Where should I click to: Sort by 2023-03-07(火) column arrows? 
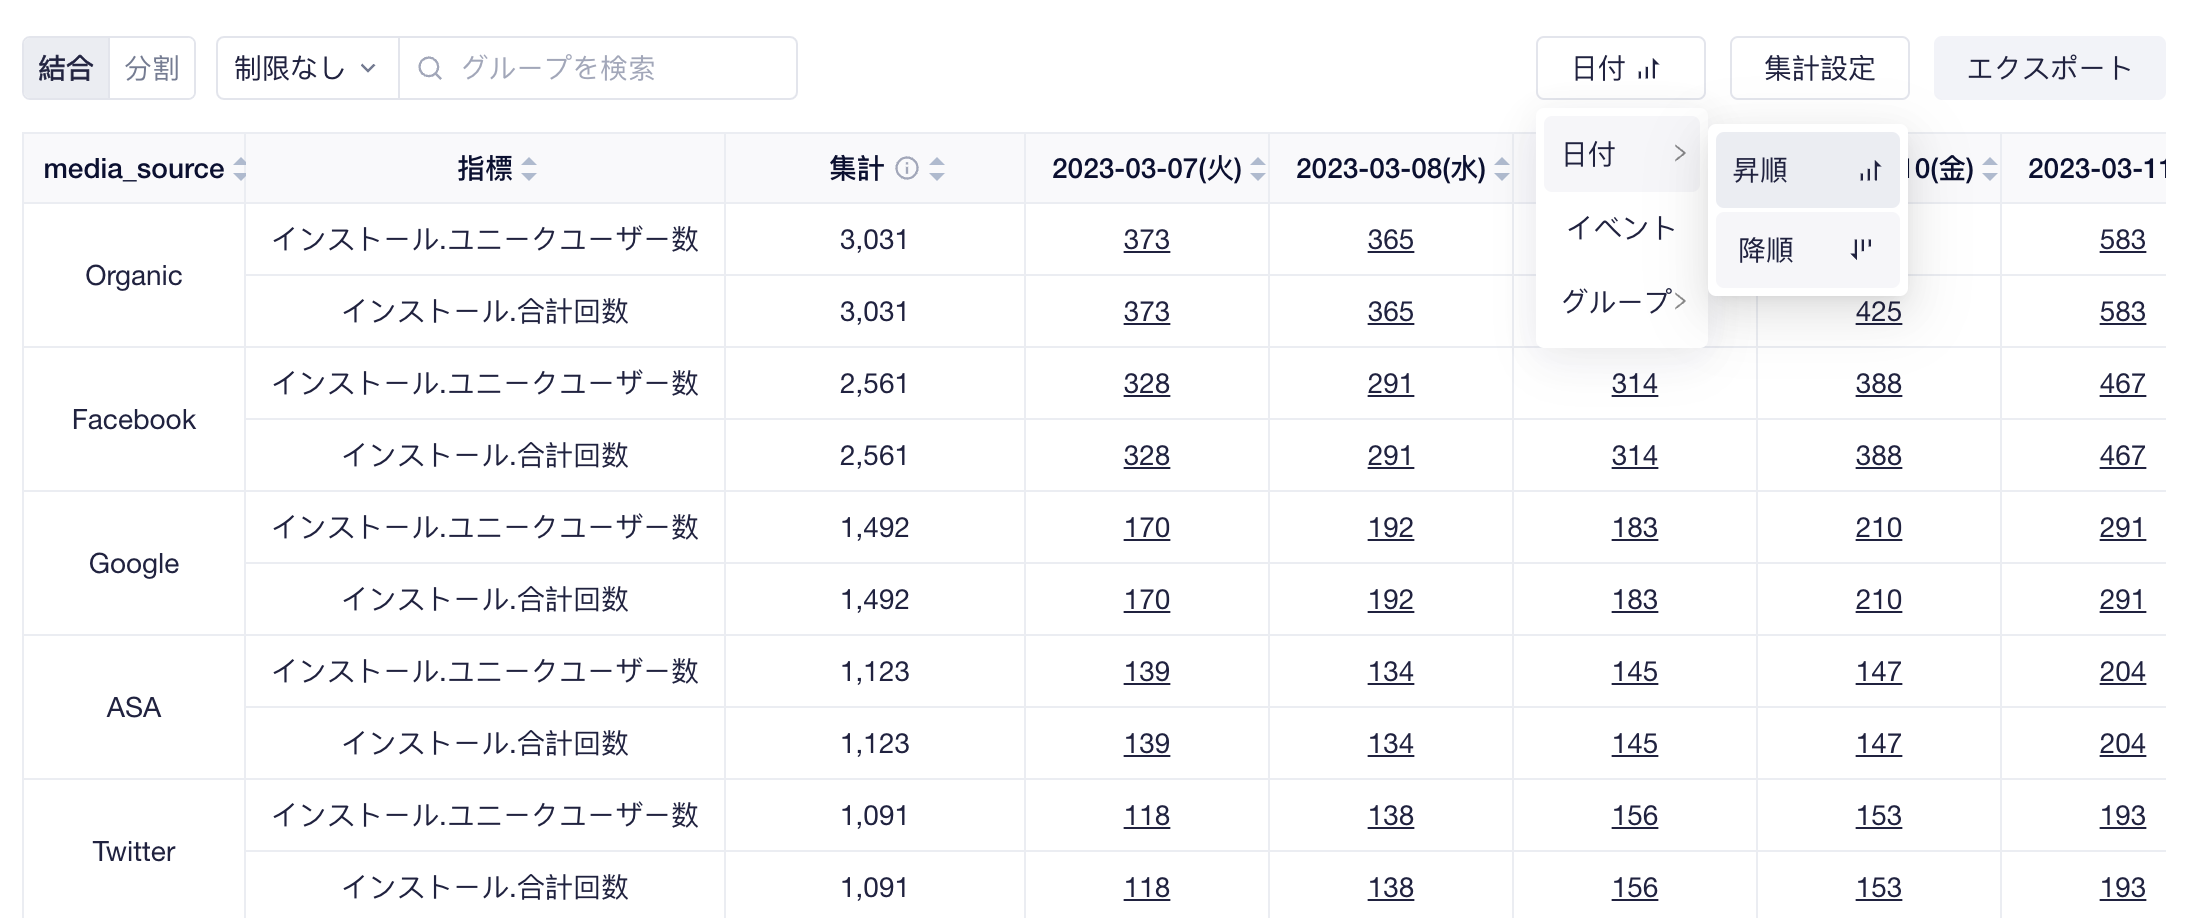point(1258,169)
